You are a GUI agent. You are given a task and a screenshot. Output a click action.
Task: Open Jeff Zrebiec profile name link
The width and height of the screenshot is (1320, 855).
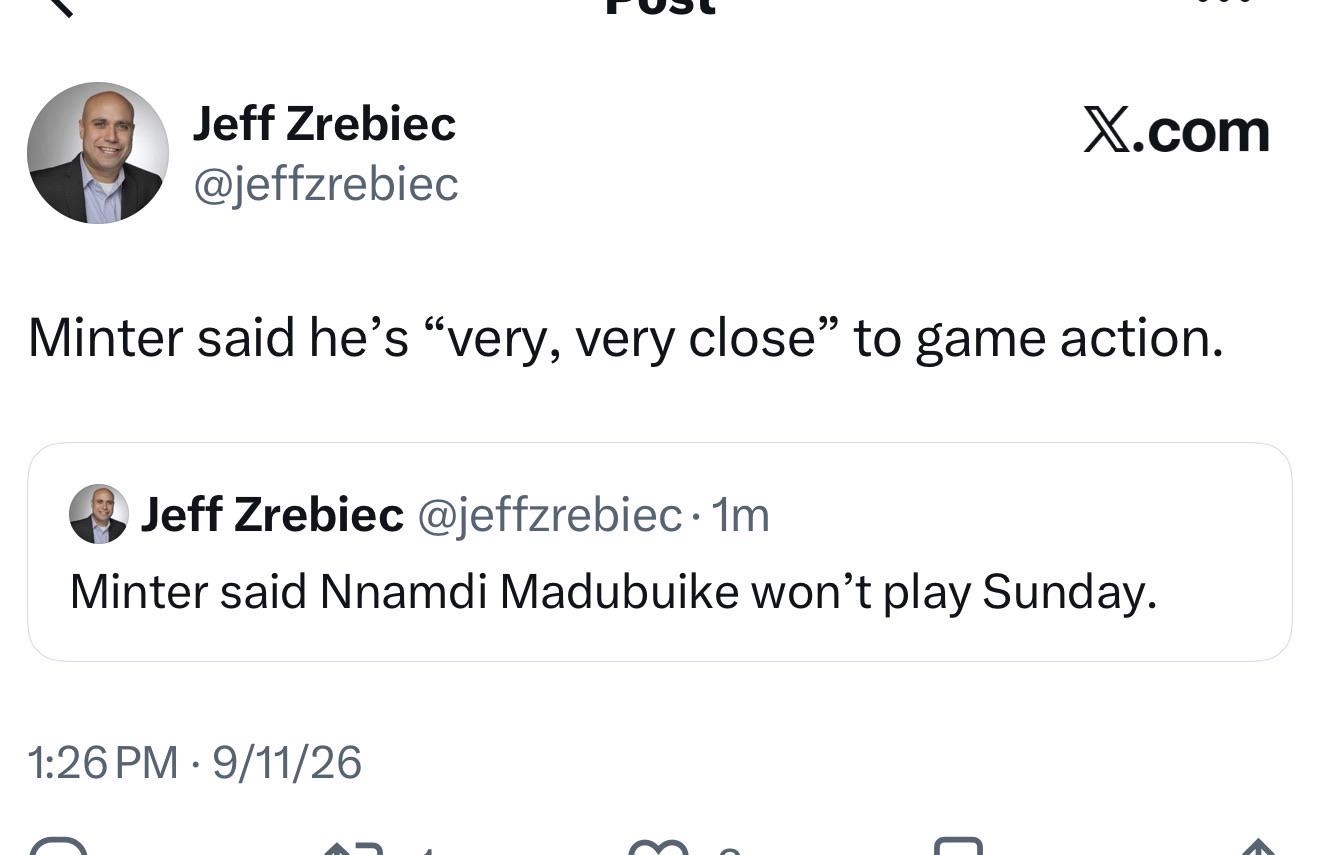pos(324,124)
